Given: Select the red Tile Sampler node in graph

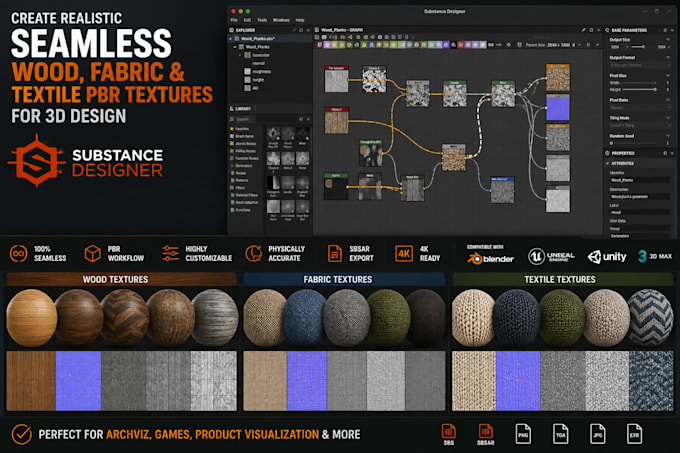Looking at the screenshot, I should coord(337,79).
